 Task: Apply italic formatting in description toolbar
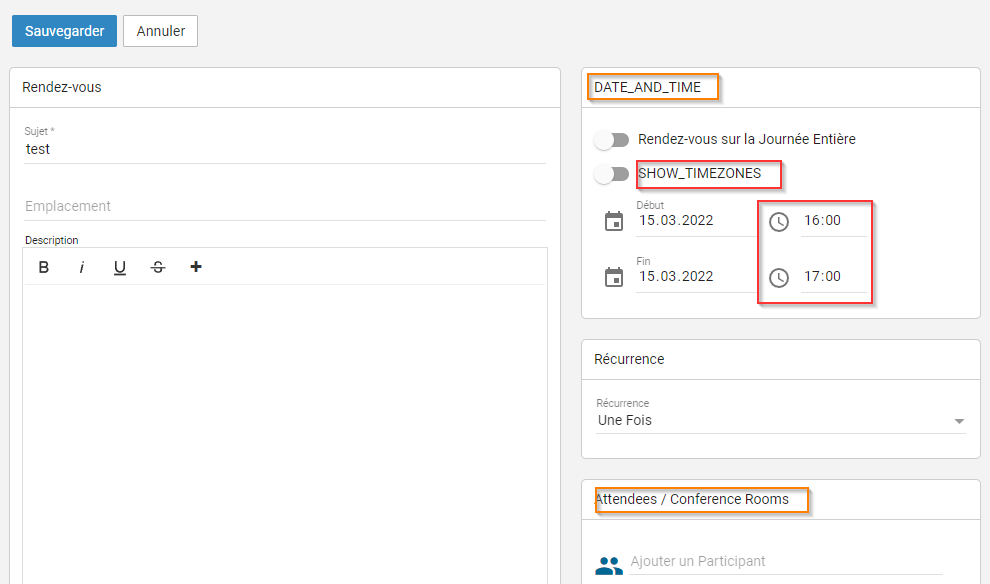tap(82, 267)
